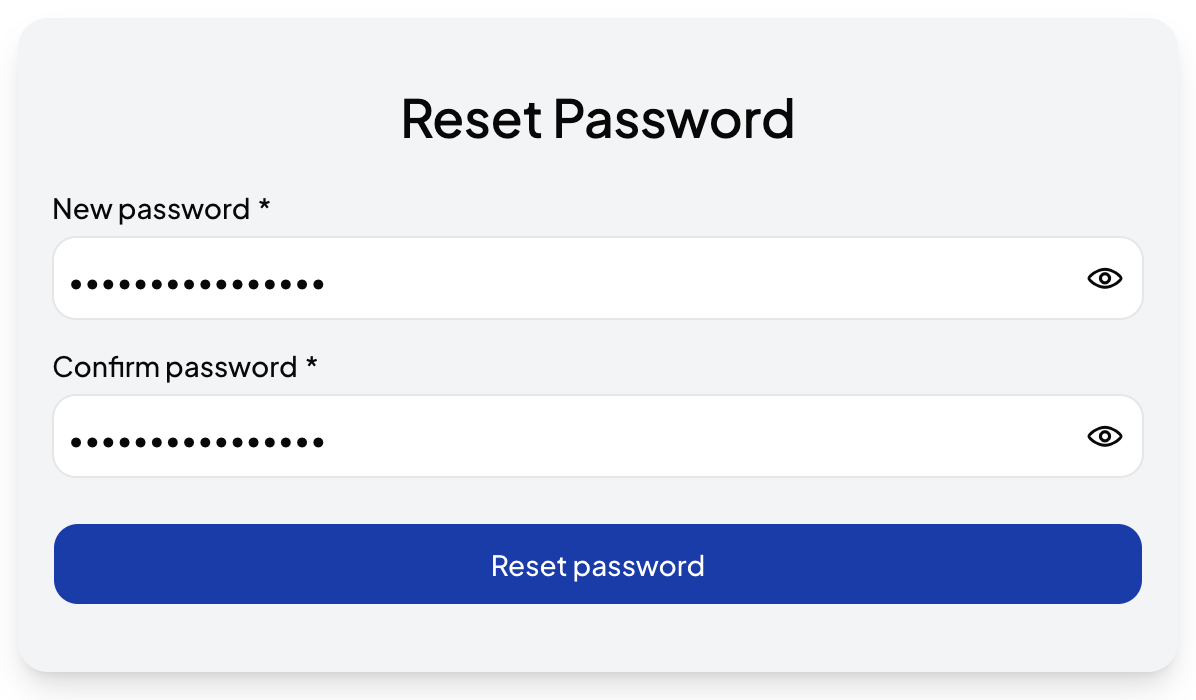Click the Reset Password heading
Viewport: 1196px width, 700px height.
(x=597, y=118)
